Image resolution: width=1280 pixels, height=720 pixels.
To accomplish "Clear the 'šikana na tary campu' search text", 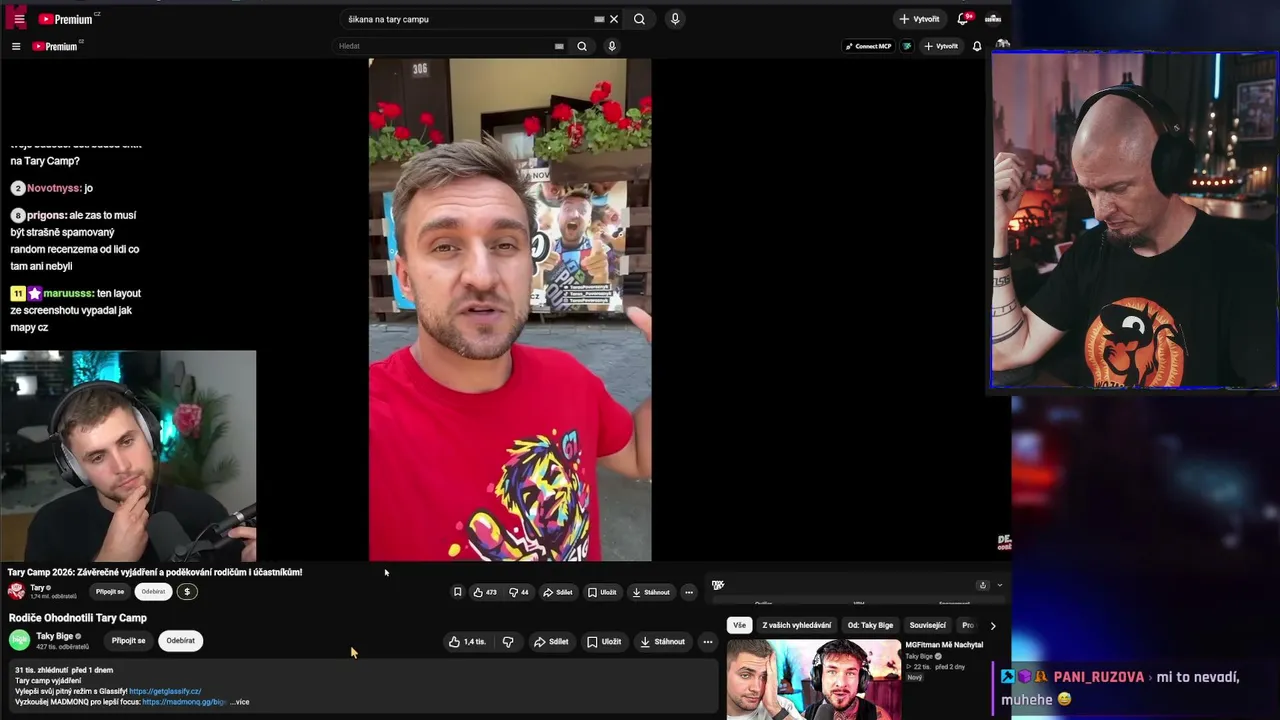I will pos(614,19).
